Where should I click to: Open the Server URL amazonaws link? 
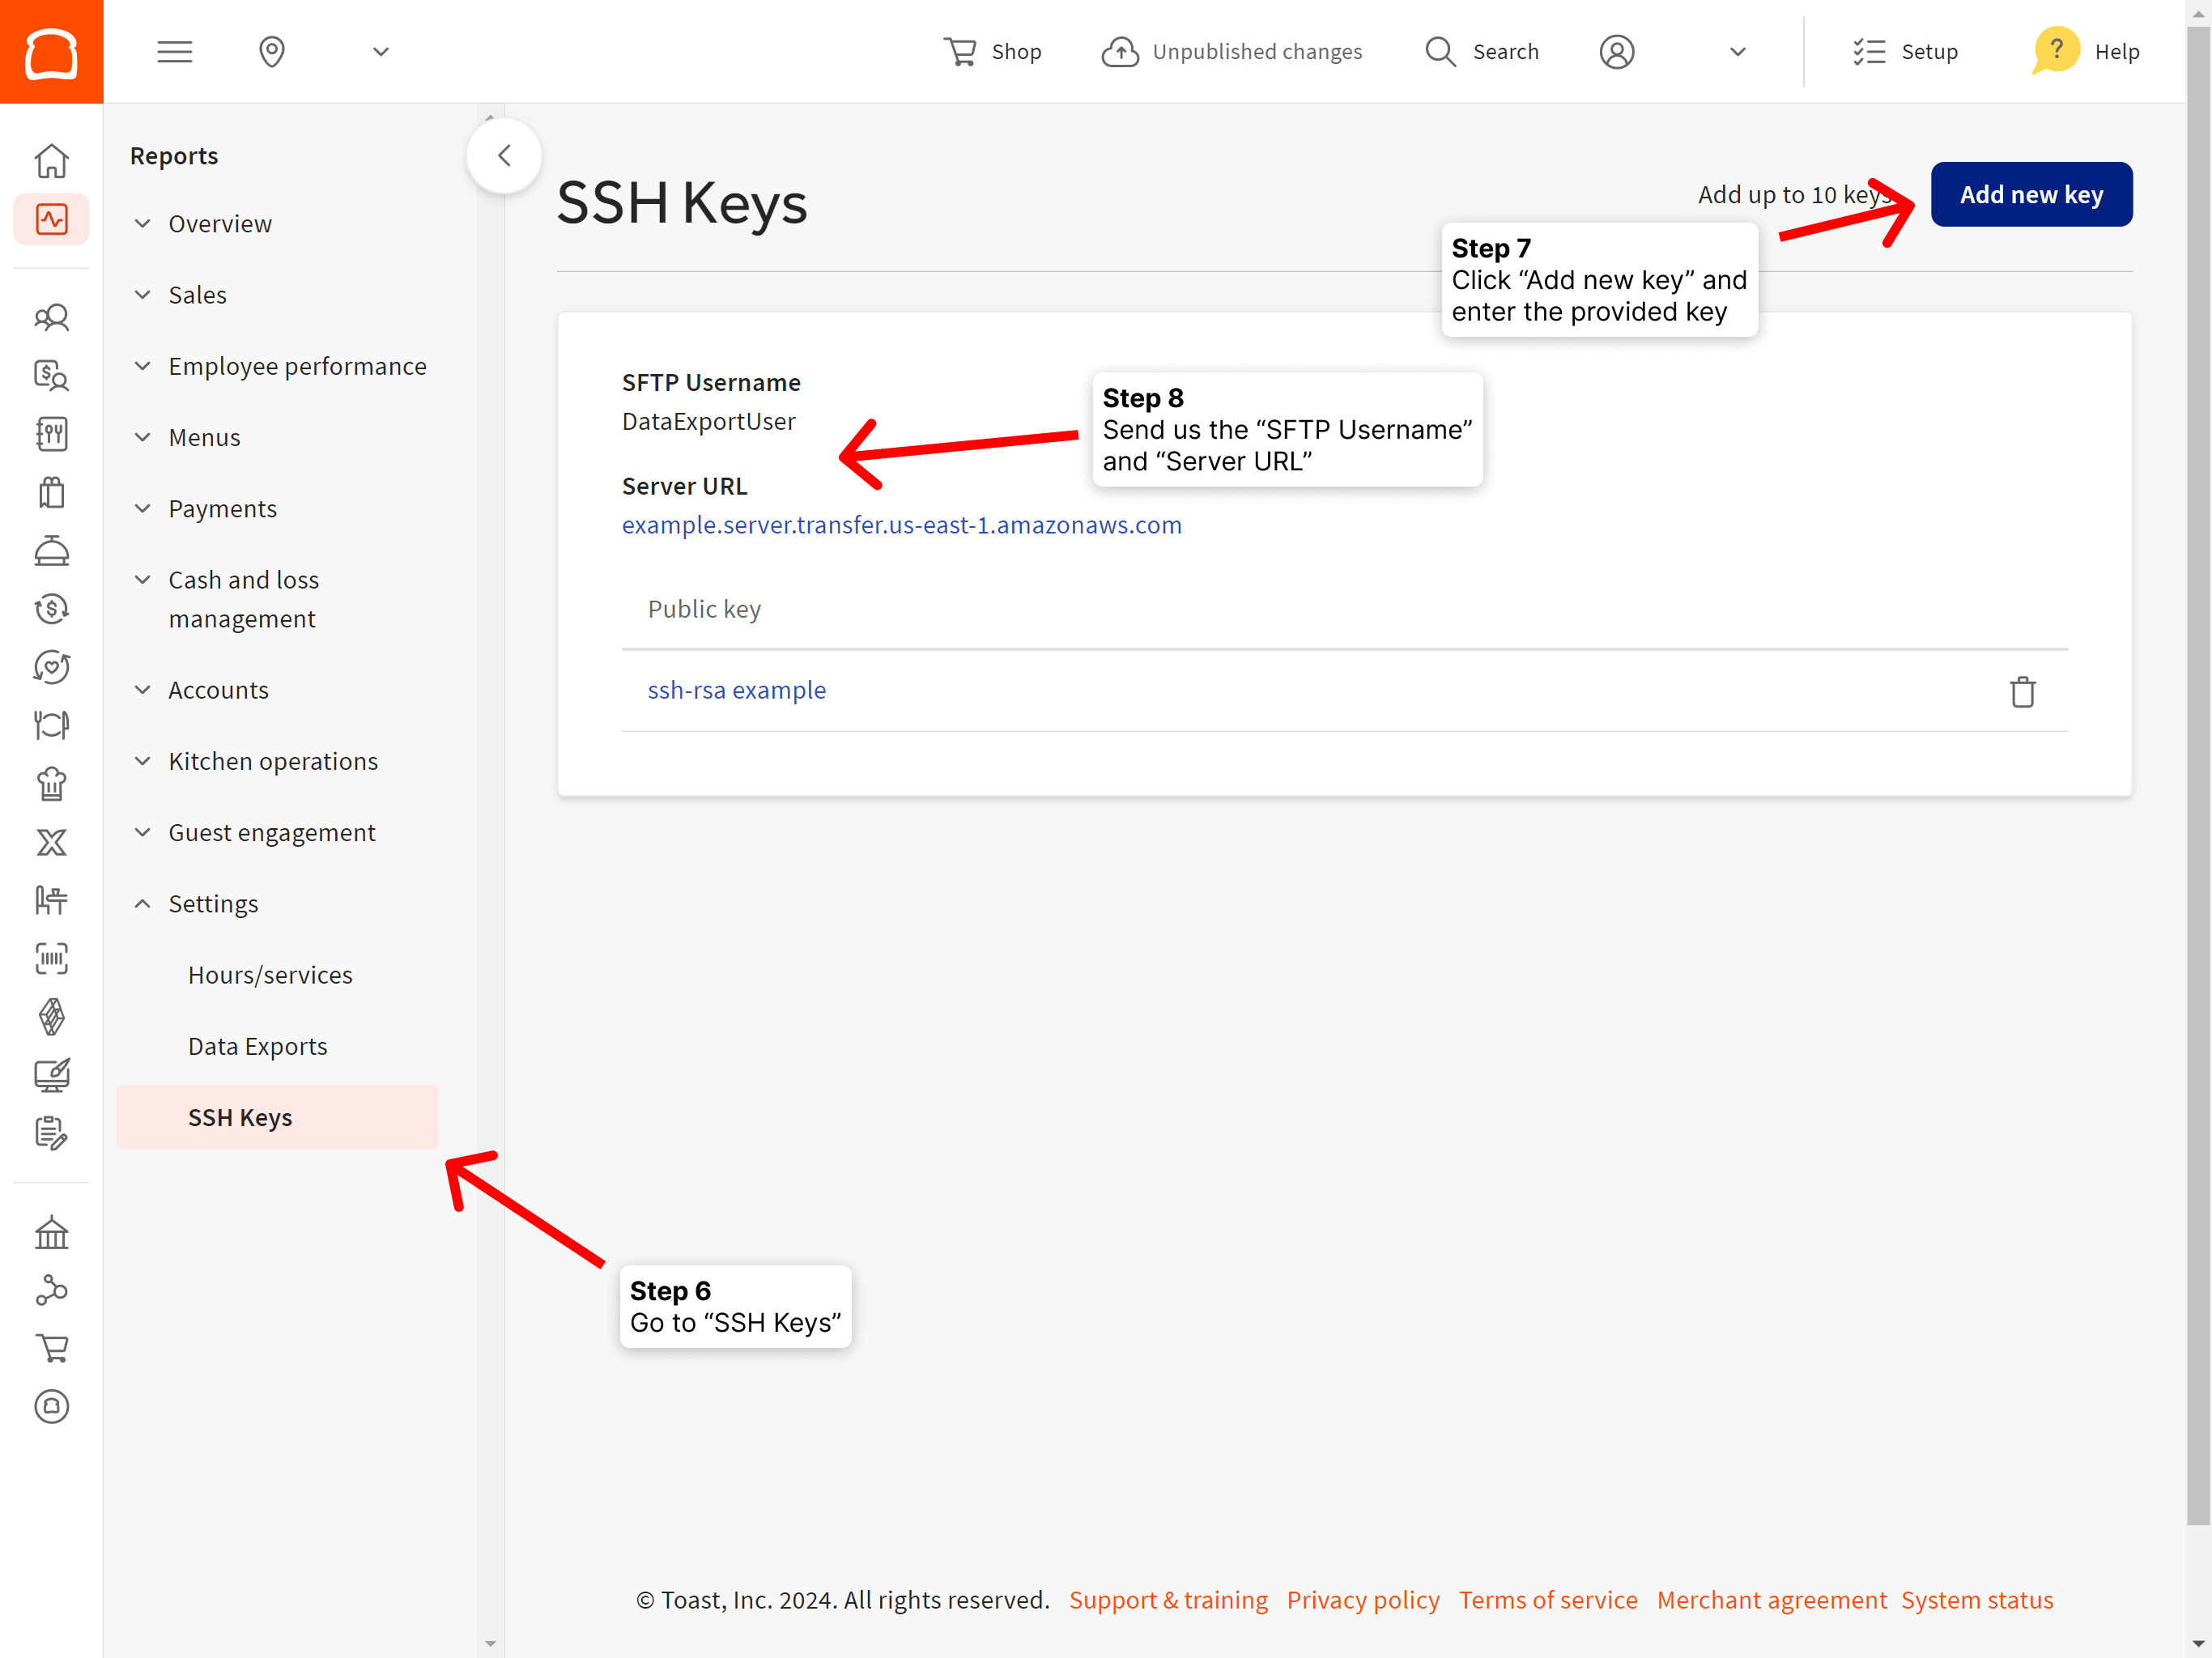pyautogui.click(x=901, y=525)
